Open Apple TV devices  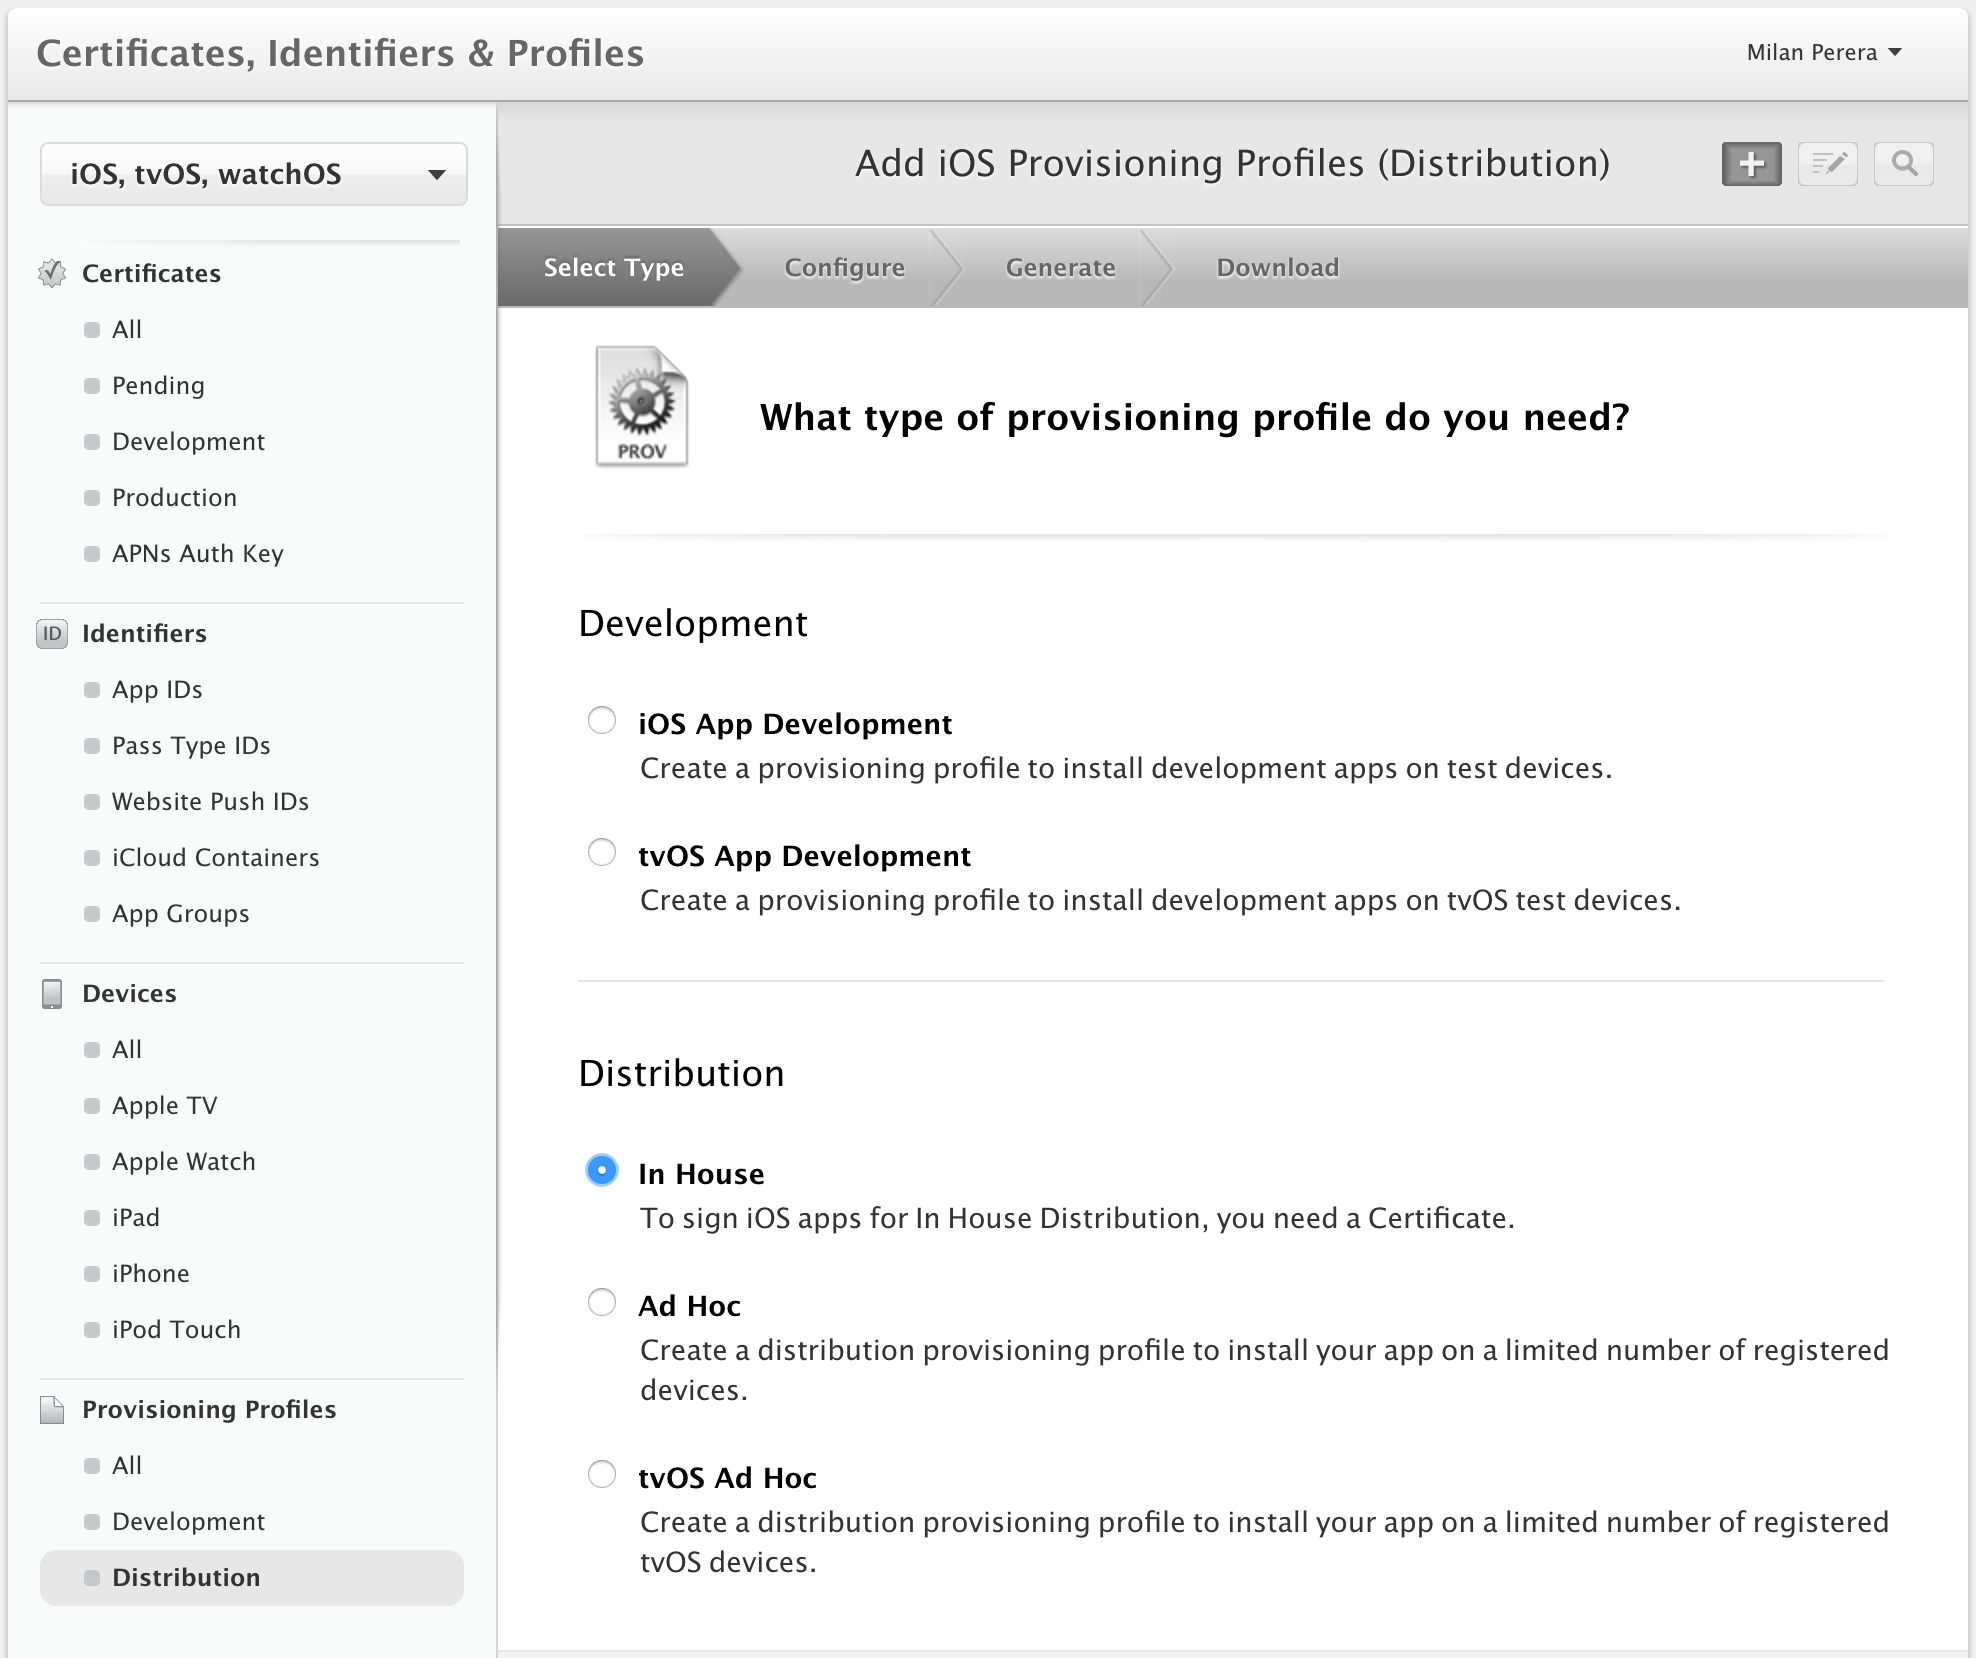point(164,1105)
